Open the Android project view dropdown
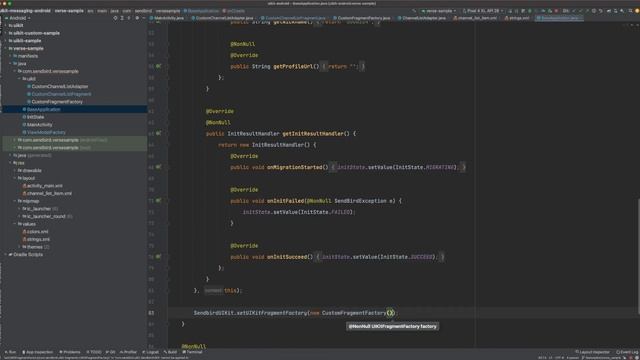Image resolution: width=640 pixels, height=360 pixels. coord(17,18)
